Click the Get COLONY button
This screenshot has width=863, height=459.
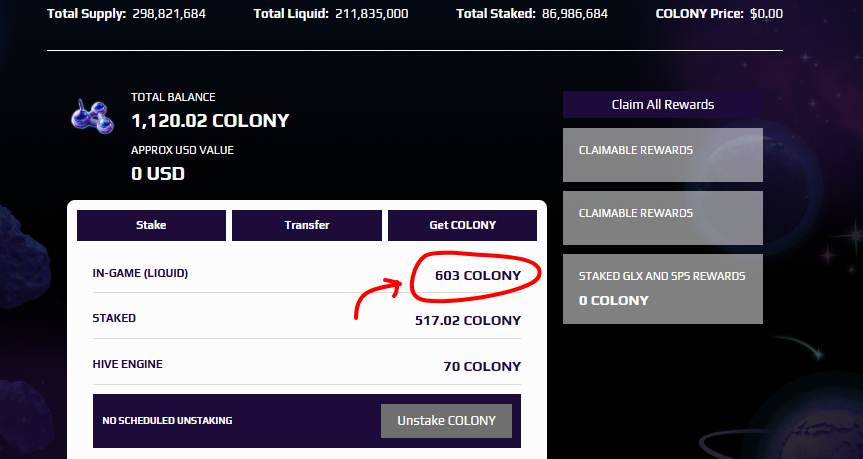pyautogui.click(x=462, y=225)
